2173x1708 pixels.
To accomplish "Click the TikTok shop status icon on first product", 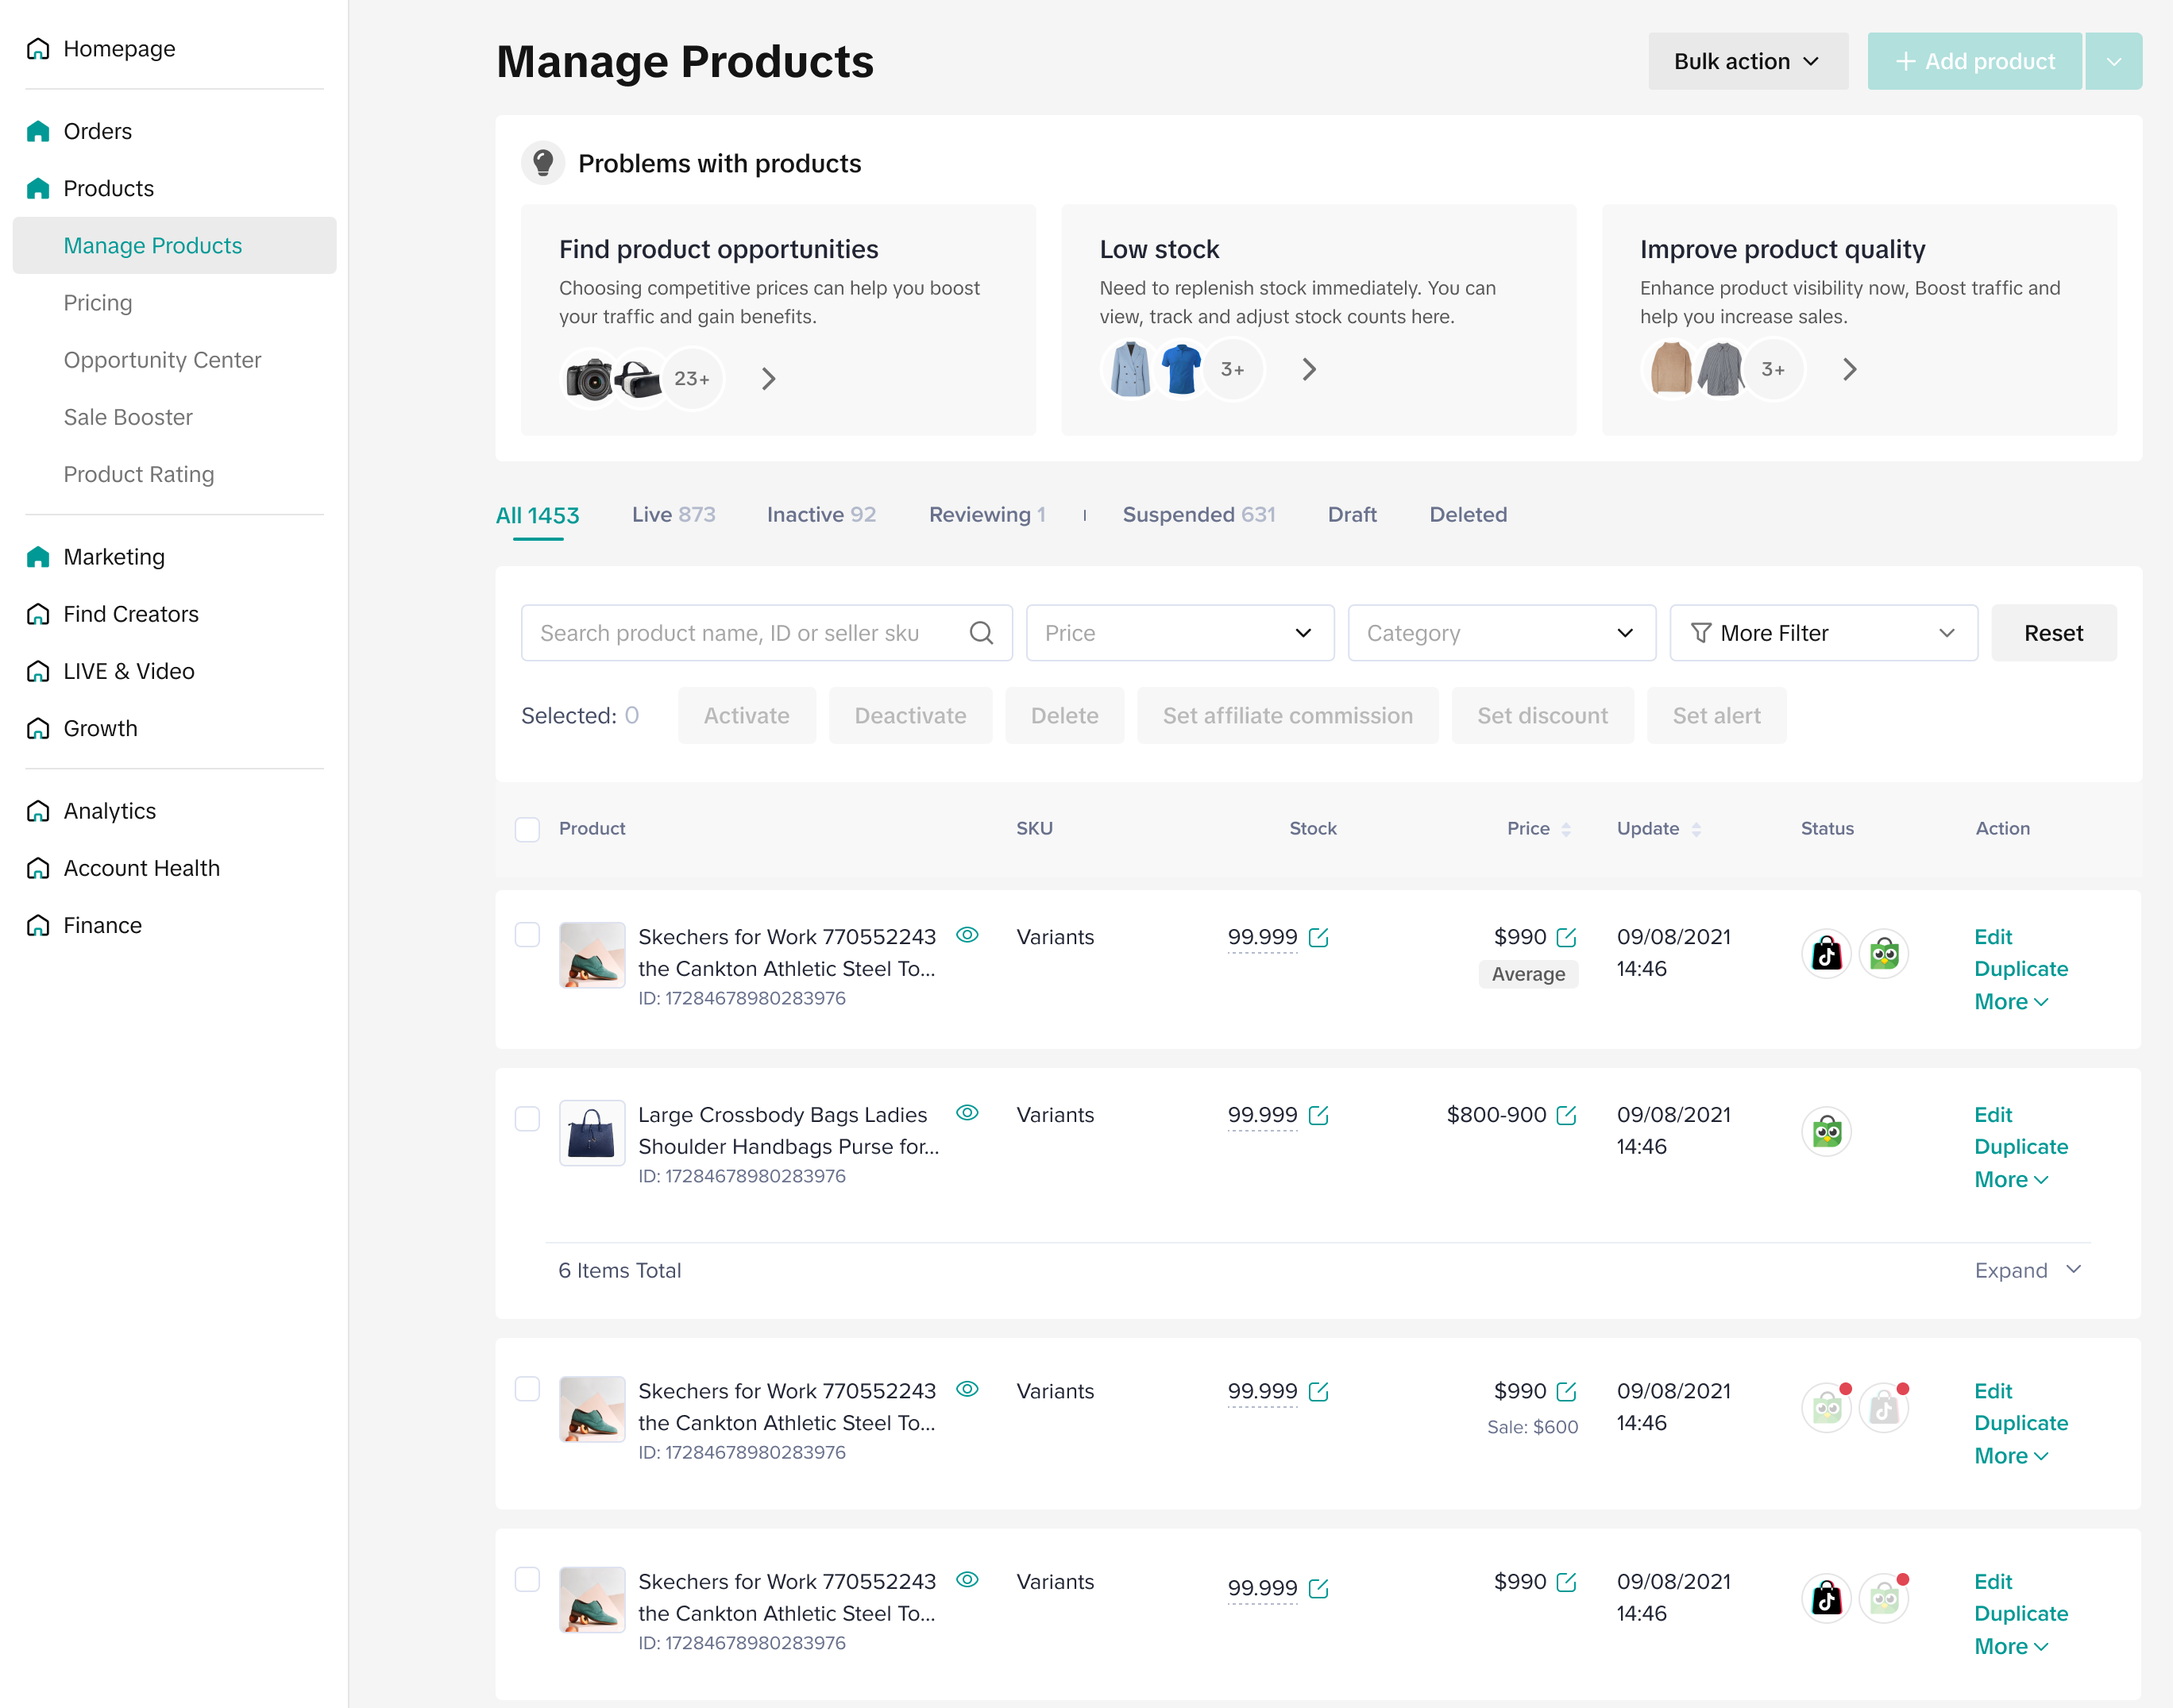I will coord(1826,954).
